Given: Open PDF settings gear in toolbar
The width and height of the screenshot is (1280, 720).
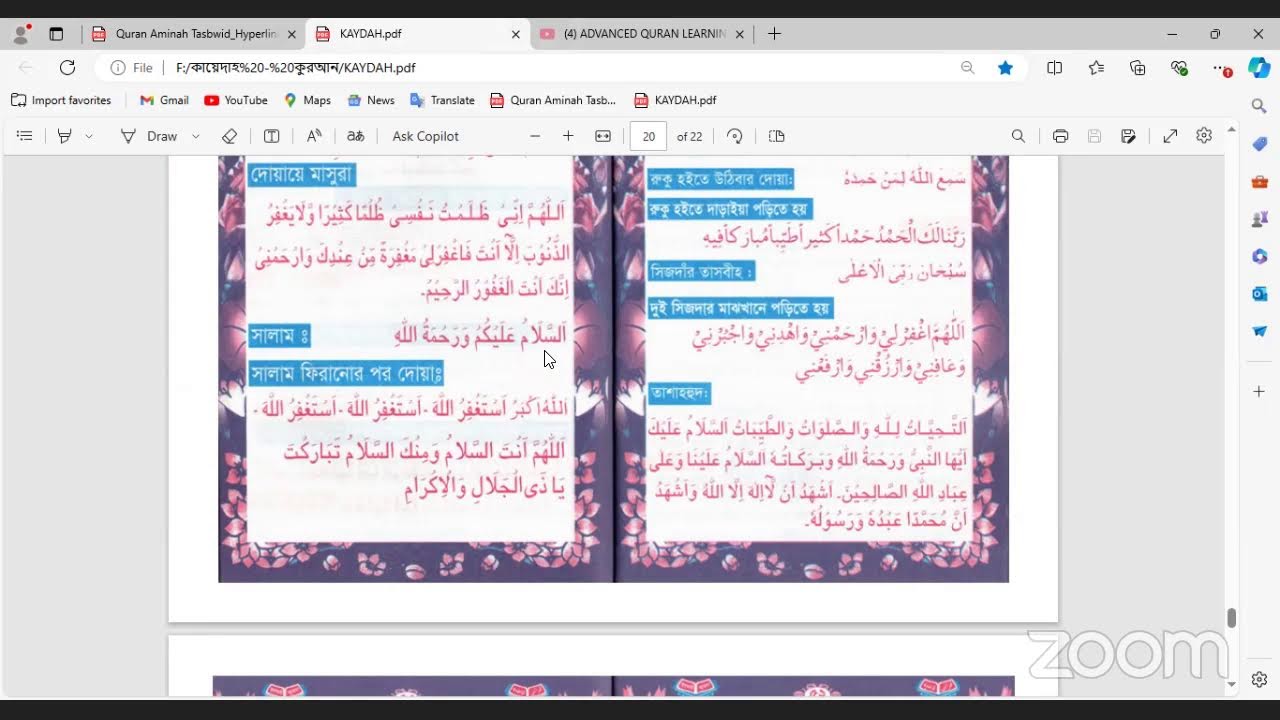Looking at the screenshot, I should click(x=1204, y=136).
